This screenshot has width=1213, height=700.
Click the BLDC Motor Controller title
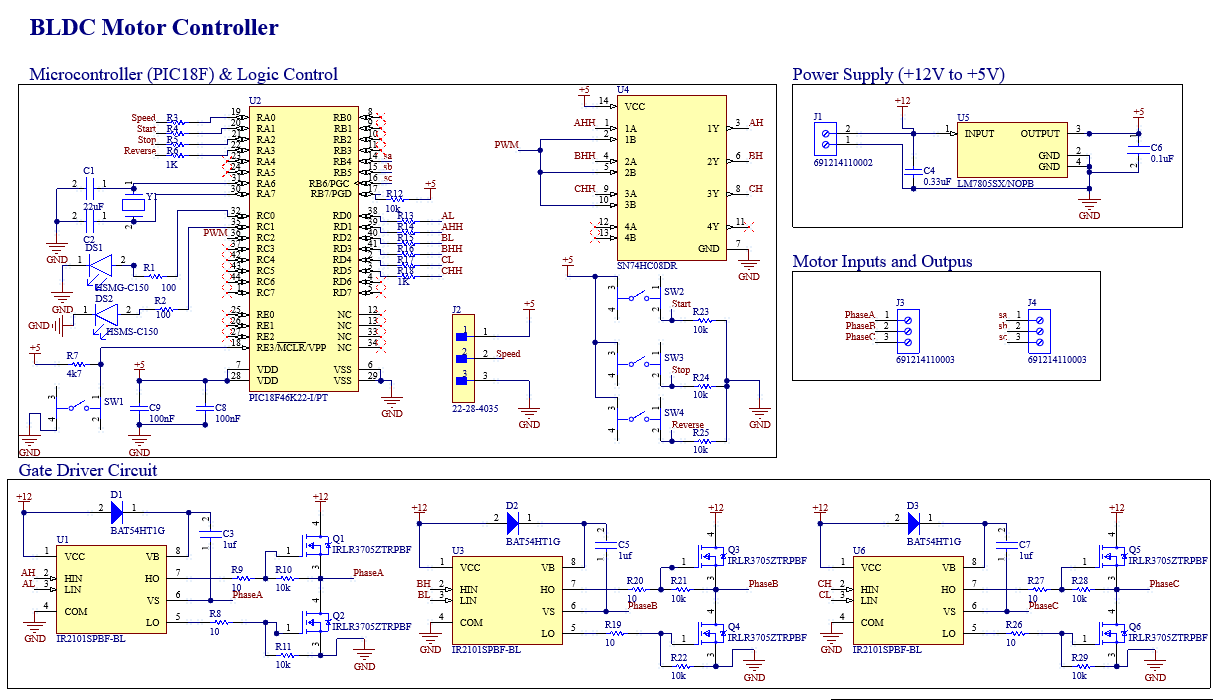[152, 26]
